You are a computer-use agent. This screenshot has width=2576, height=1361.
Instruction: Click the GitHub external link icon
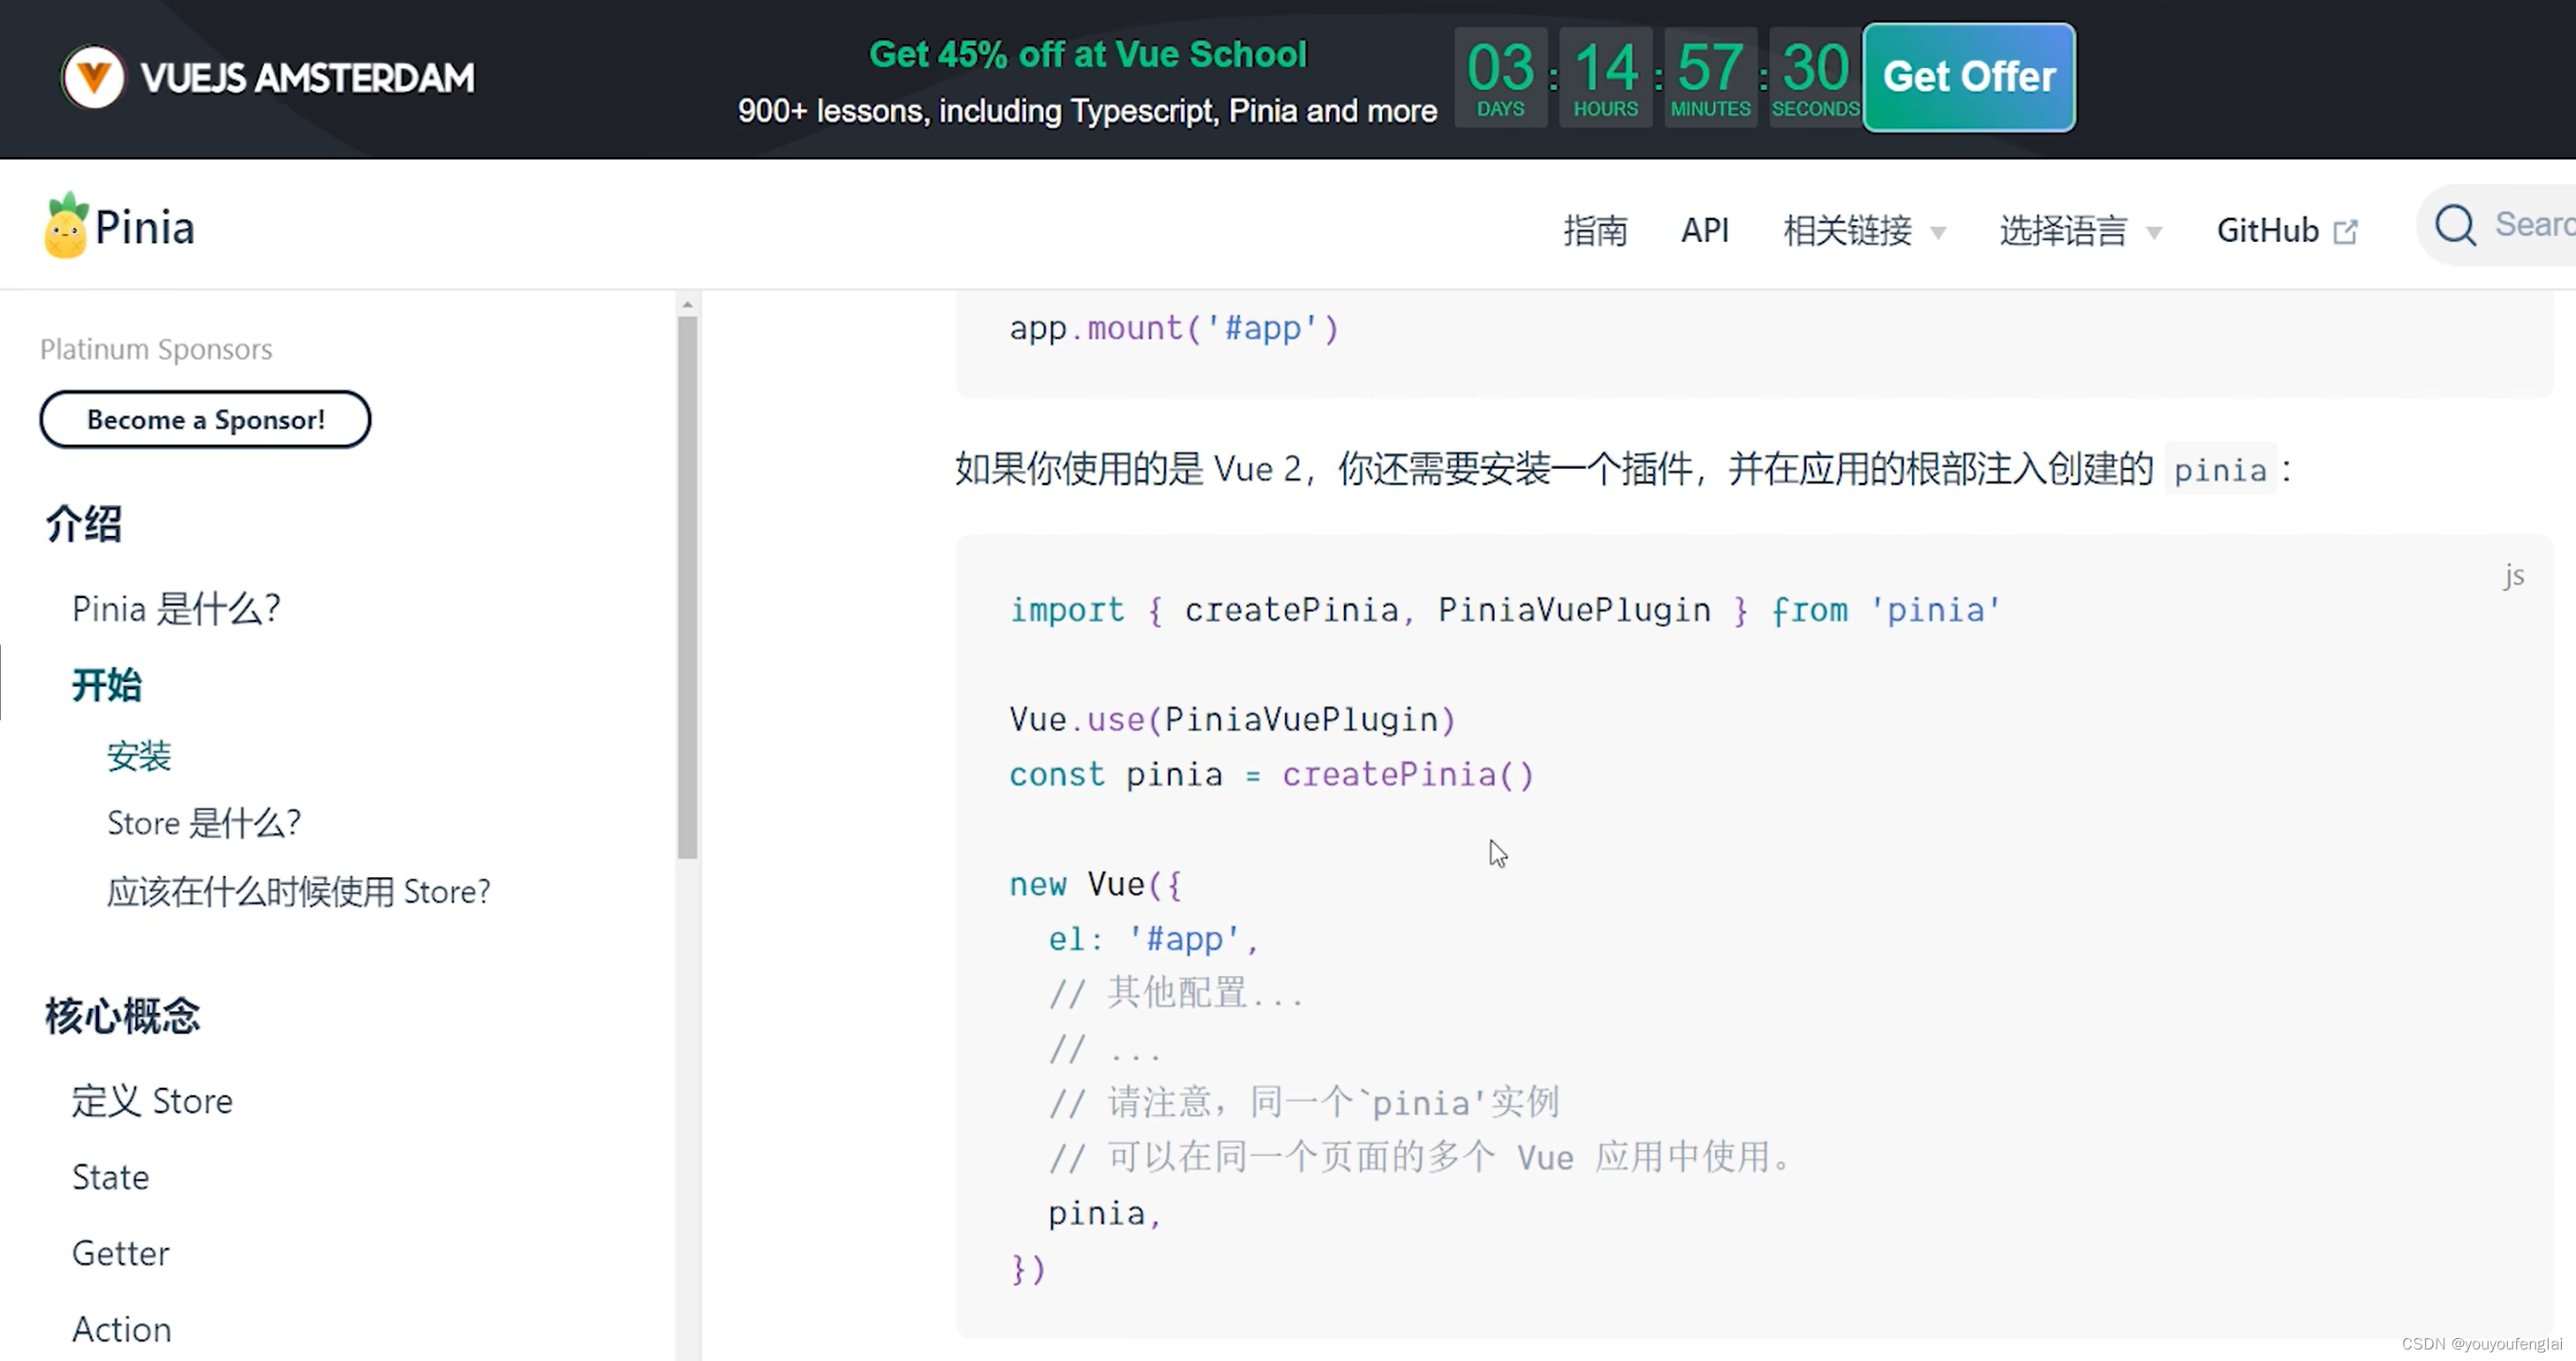click(2345, 232)
